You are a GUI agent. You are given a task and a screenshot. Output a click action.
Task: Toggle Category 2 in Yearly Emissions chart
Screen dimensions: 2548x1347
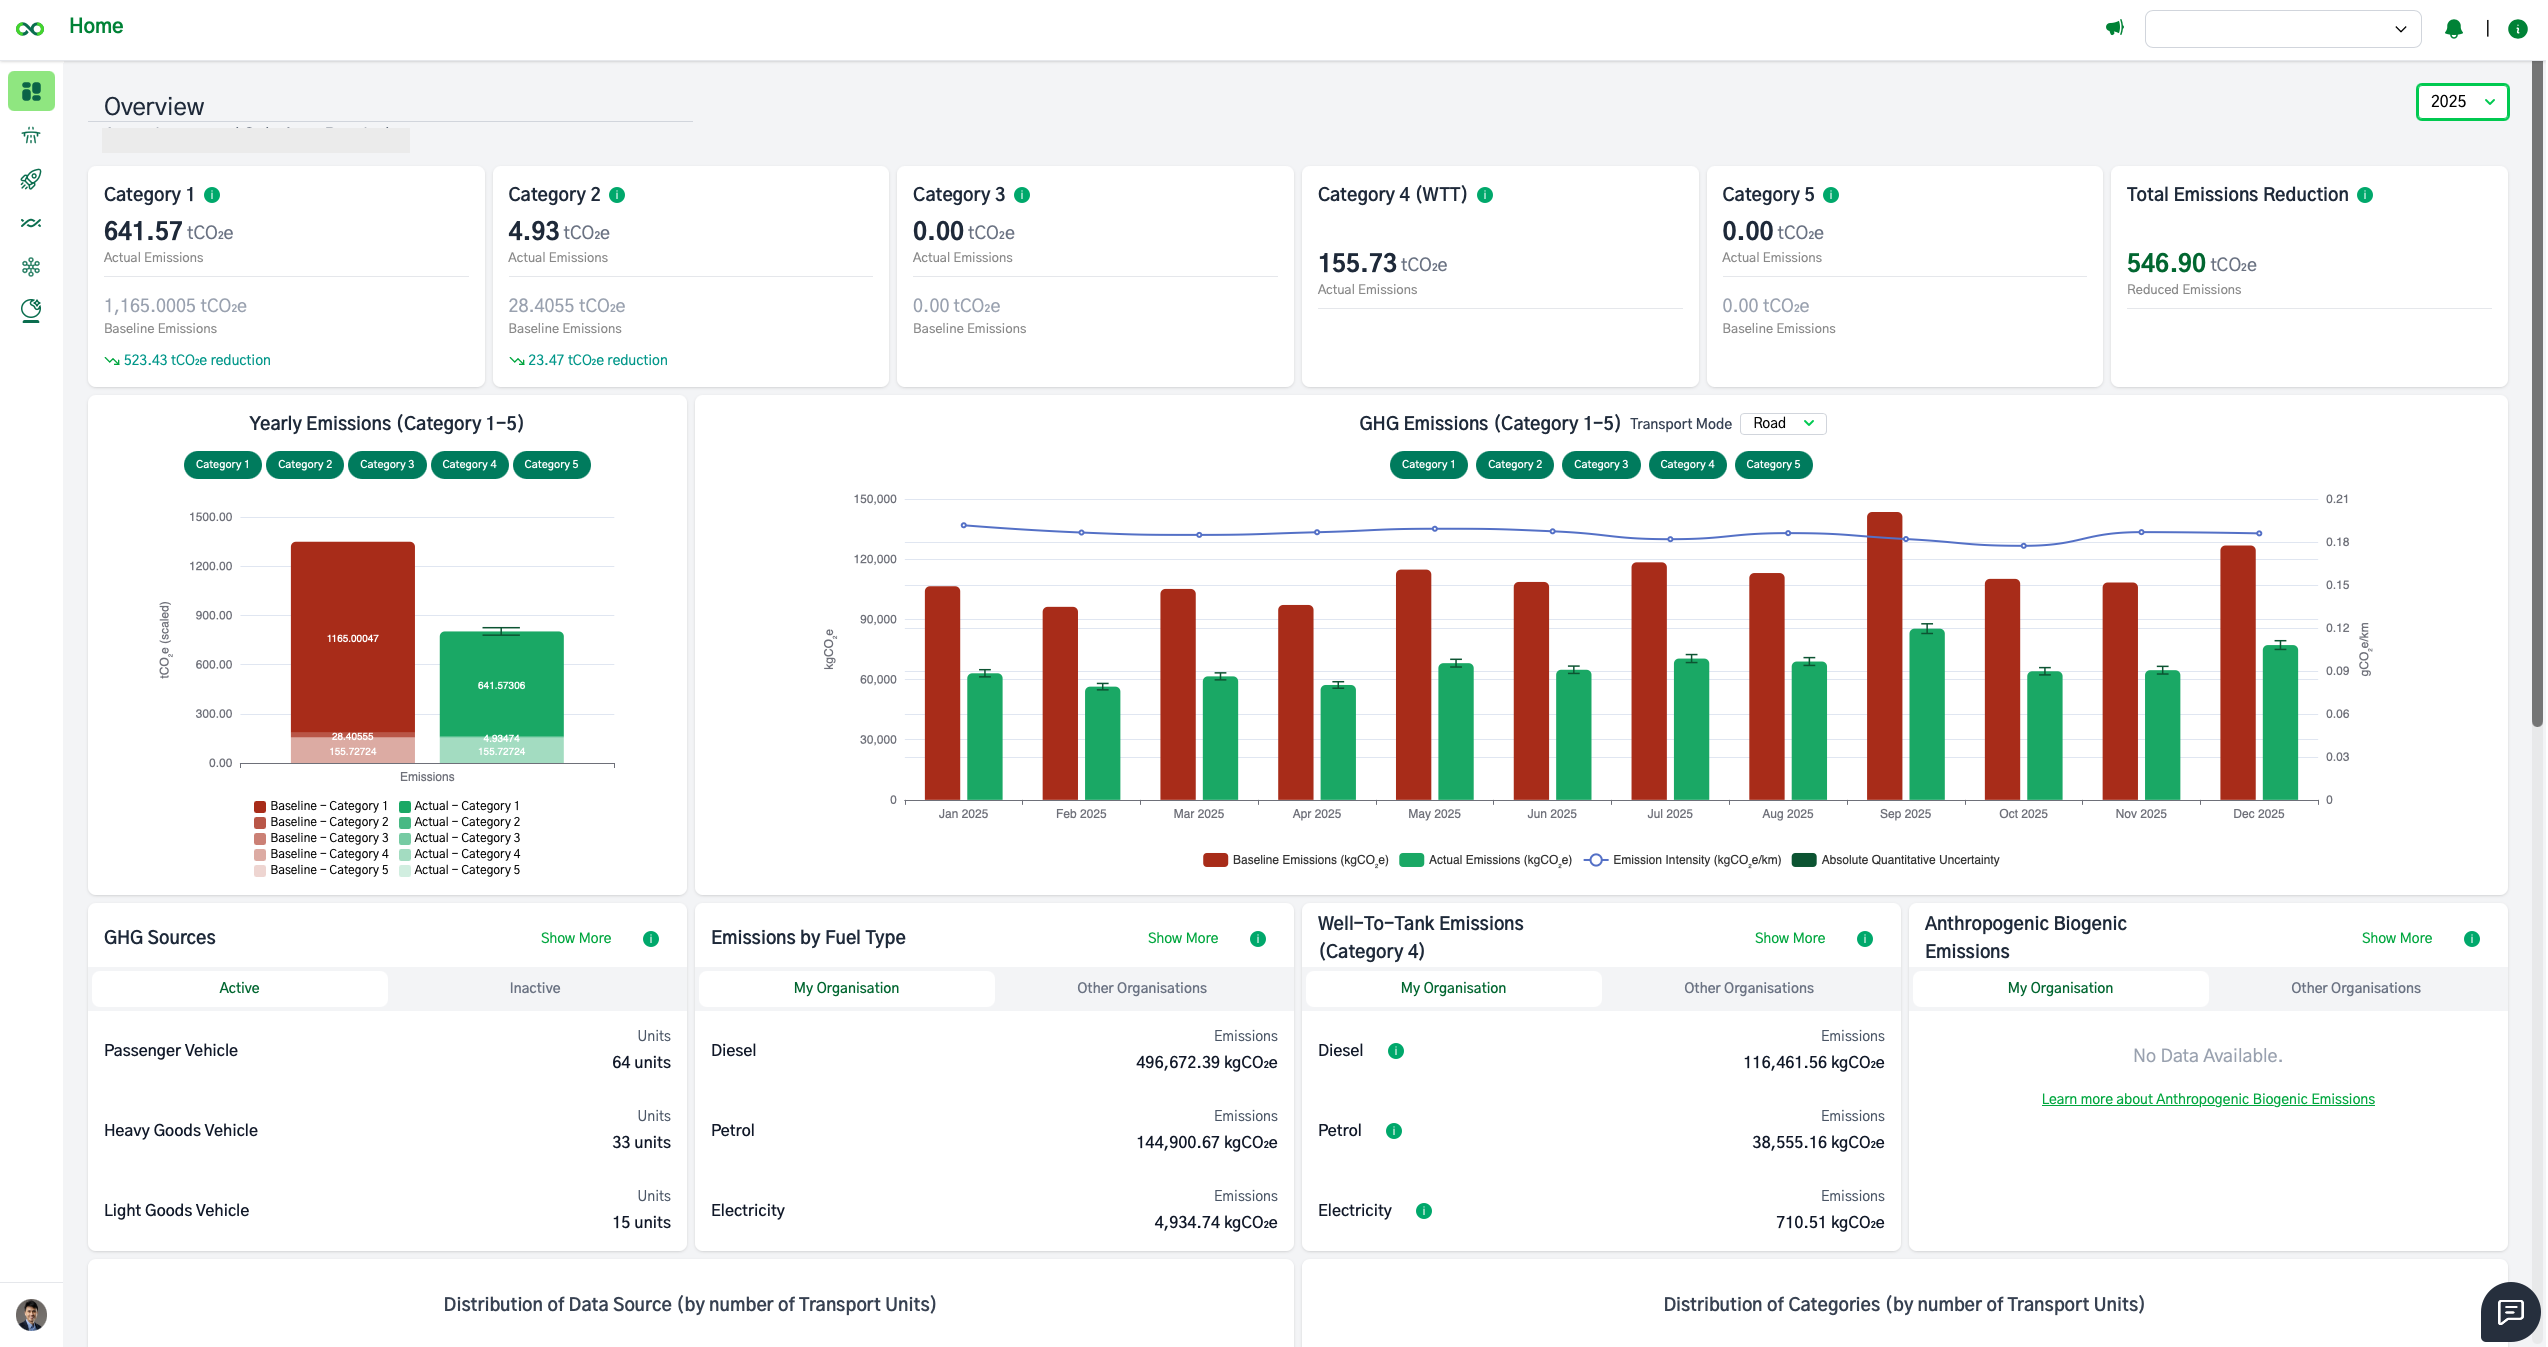click(305, 465)
